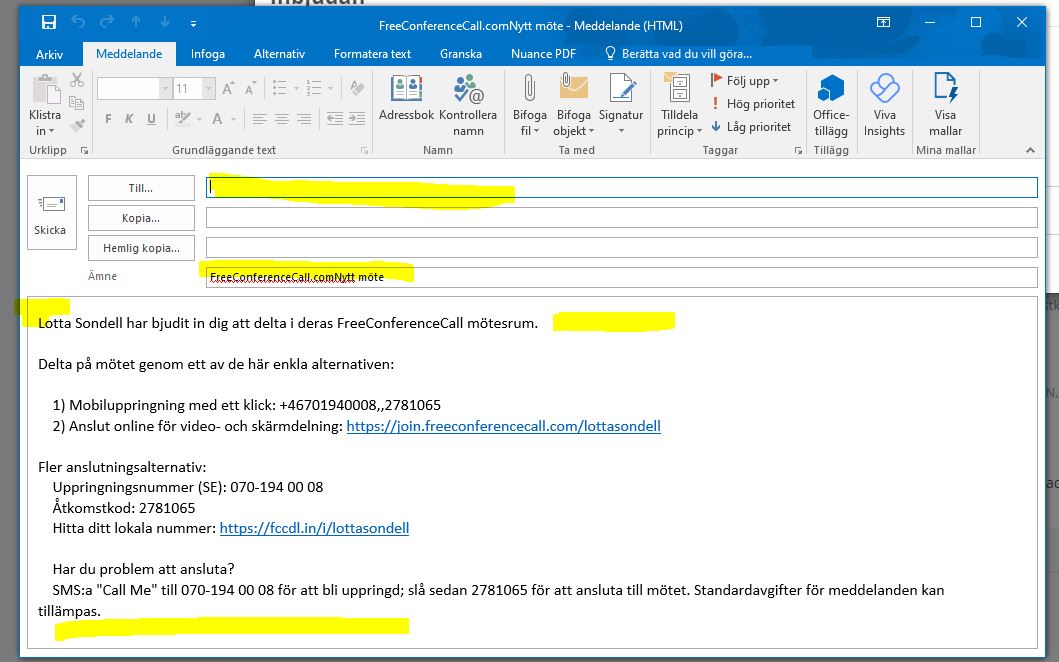This screenshot has height=662, width=1059.
Task: Toggle italic (K) formatting
Action: click(129, 119)
